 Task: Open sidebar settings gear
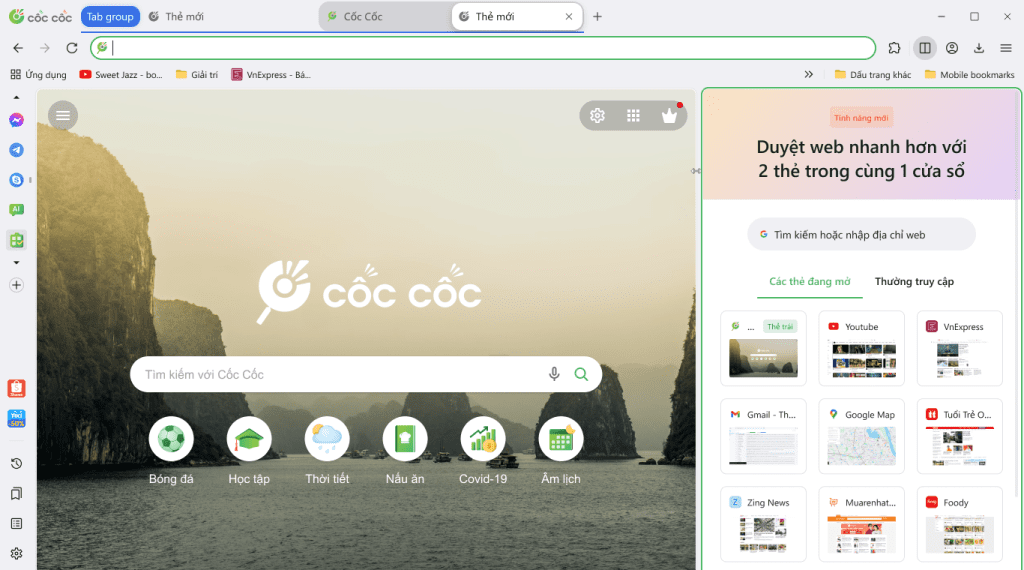click(16, 554)
